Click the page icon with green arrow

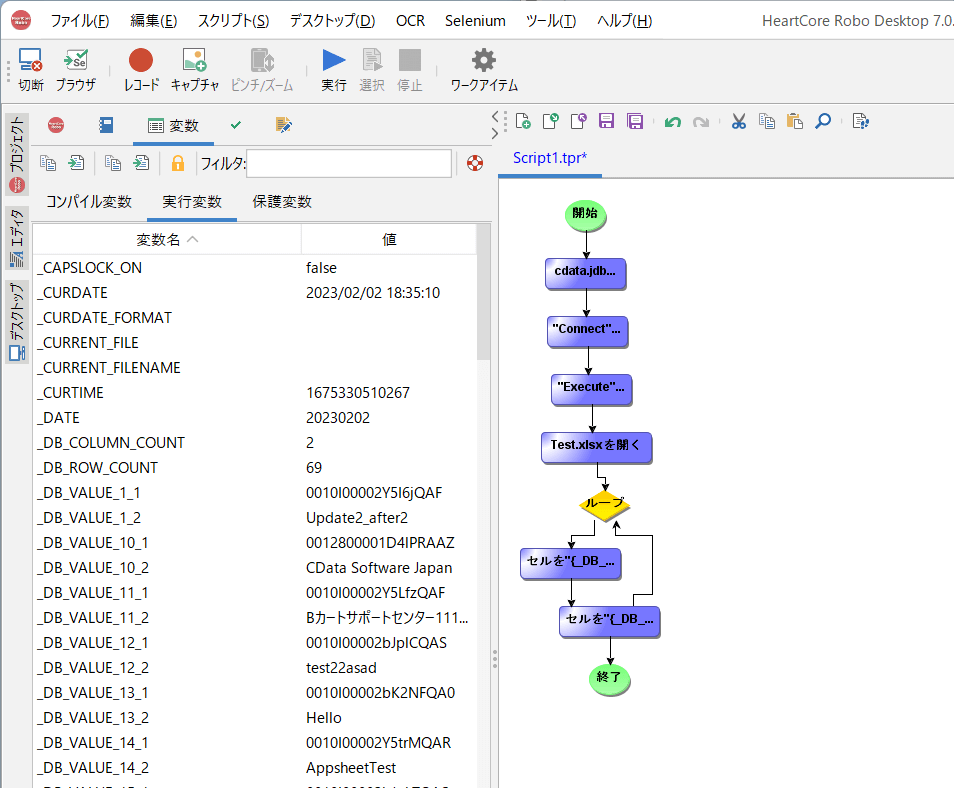(x=551, y=121)
